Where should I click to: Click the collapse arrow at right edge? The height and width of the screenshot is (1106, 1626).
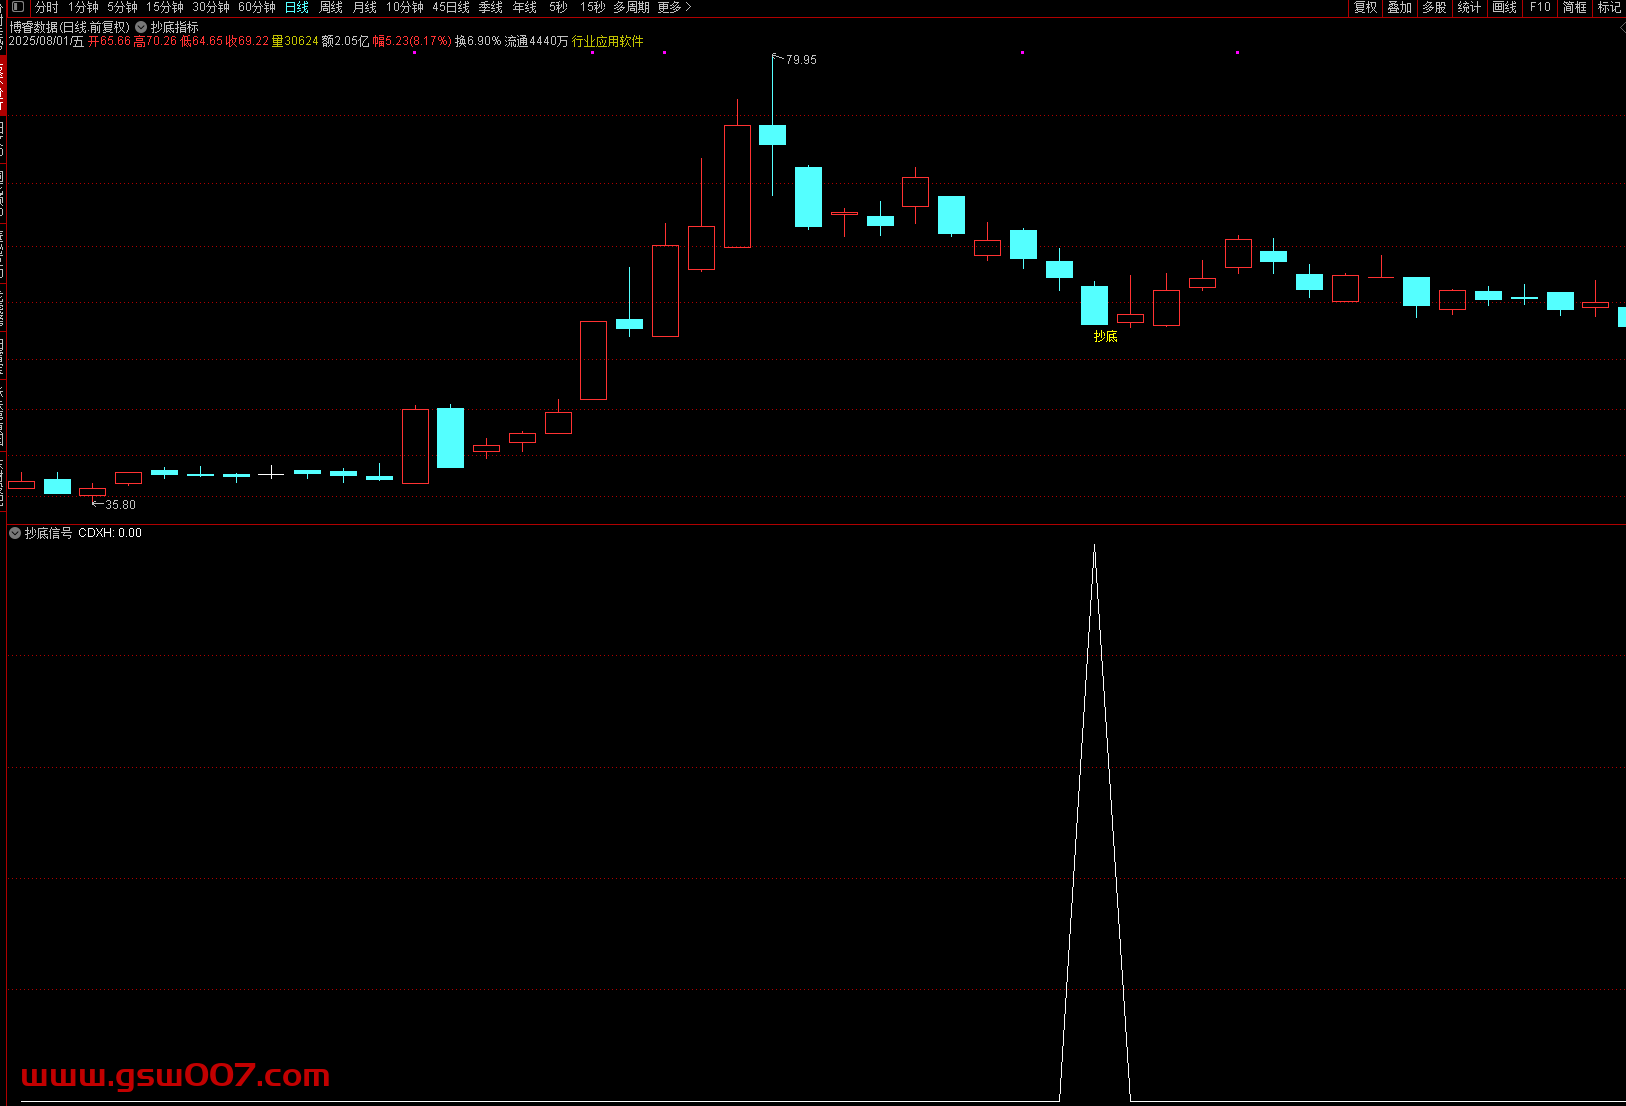(1620, 27)
